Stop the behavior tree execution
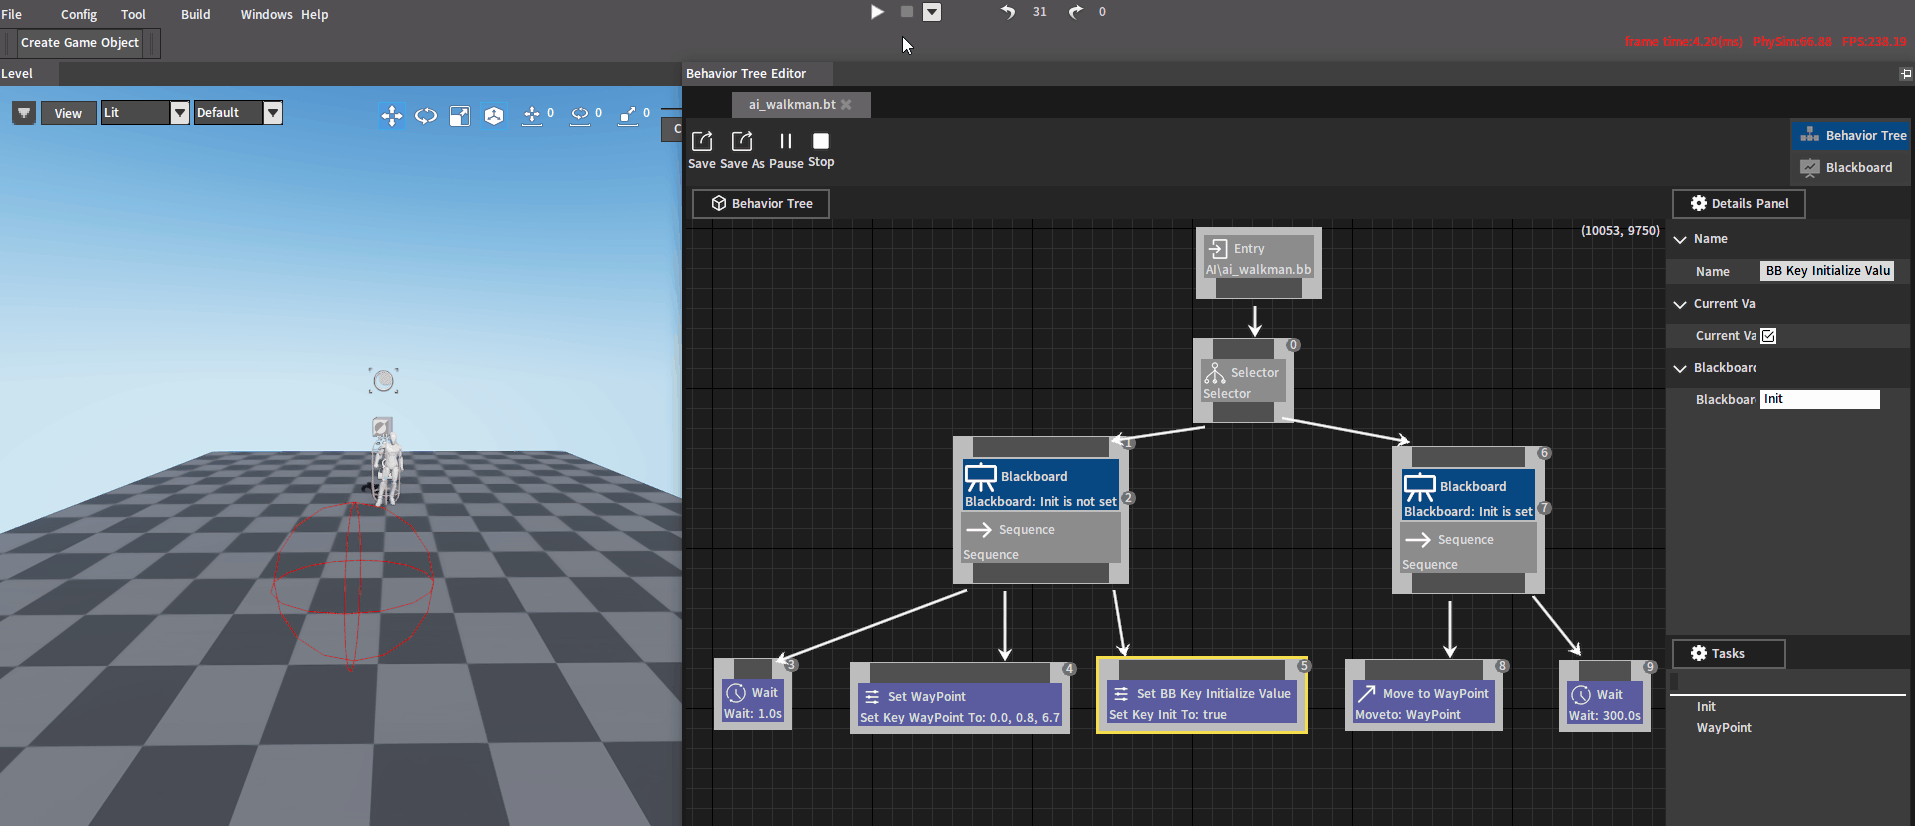The width and height of the screenshot is (1915, 826). [821, 141]
